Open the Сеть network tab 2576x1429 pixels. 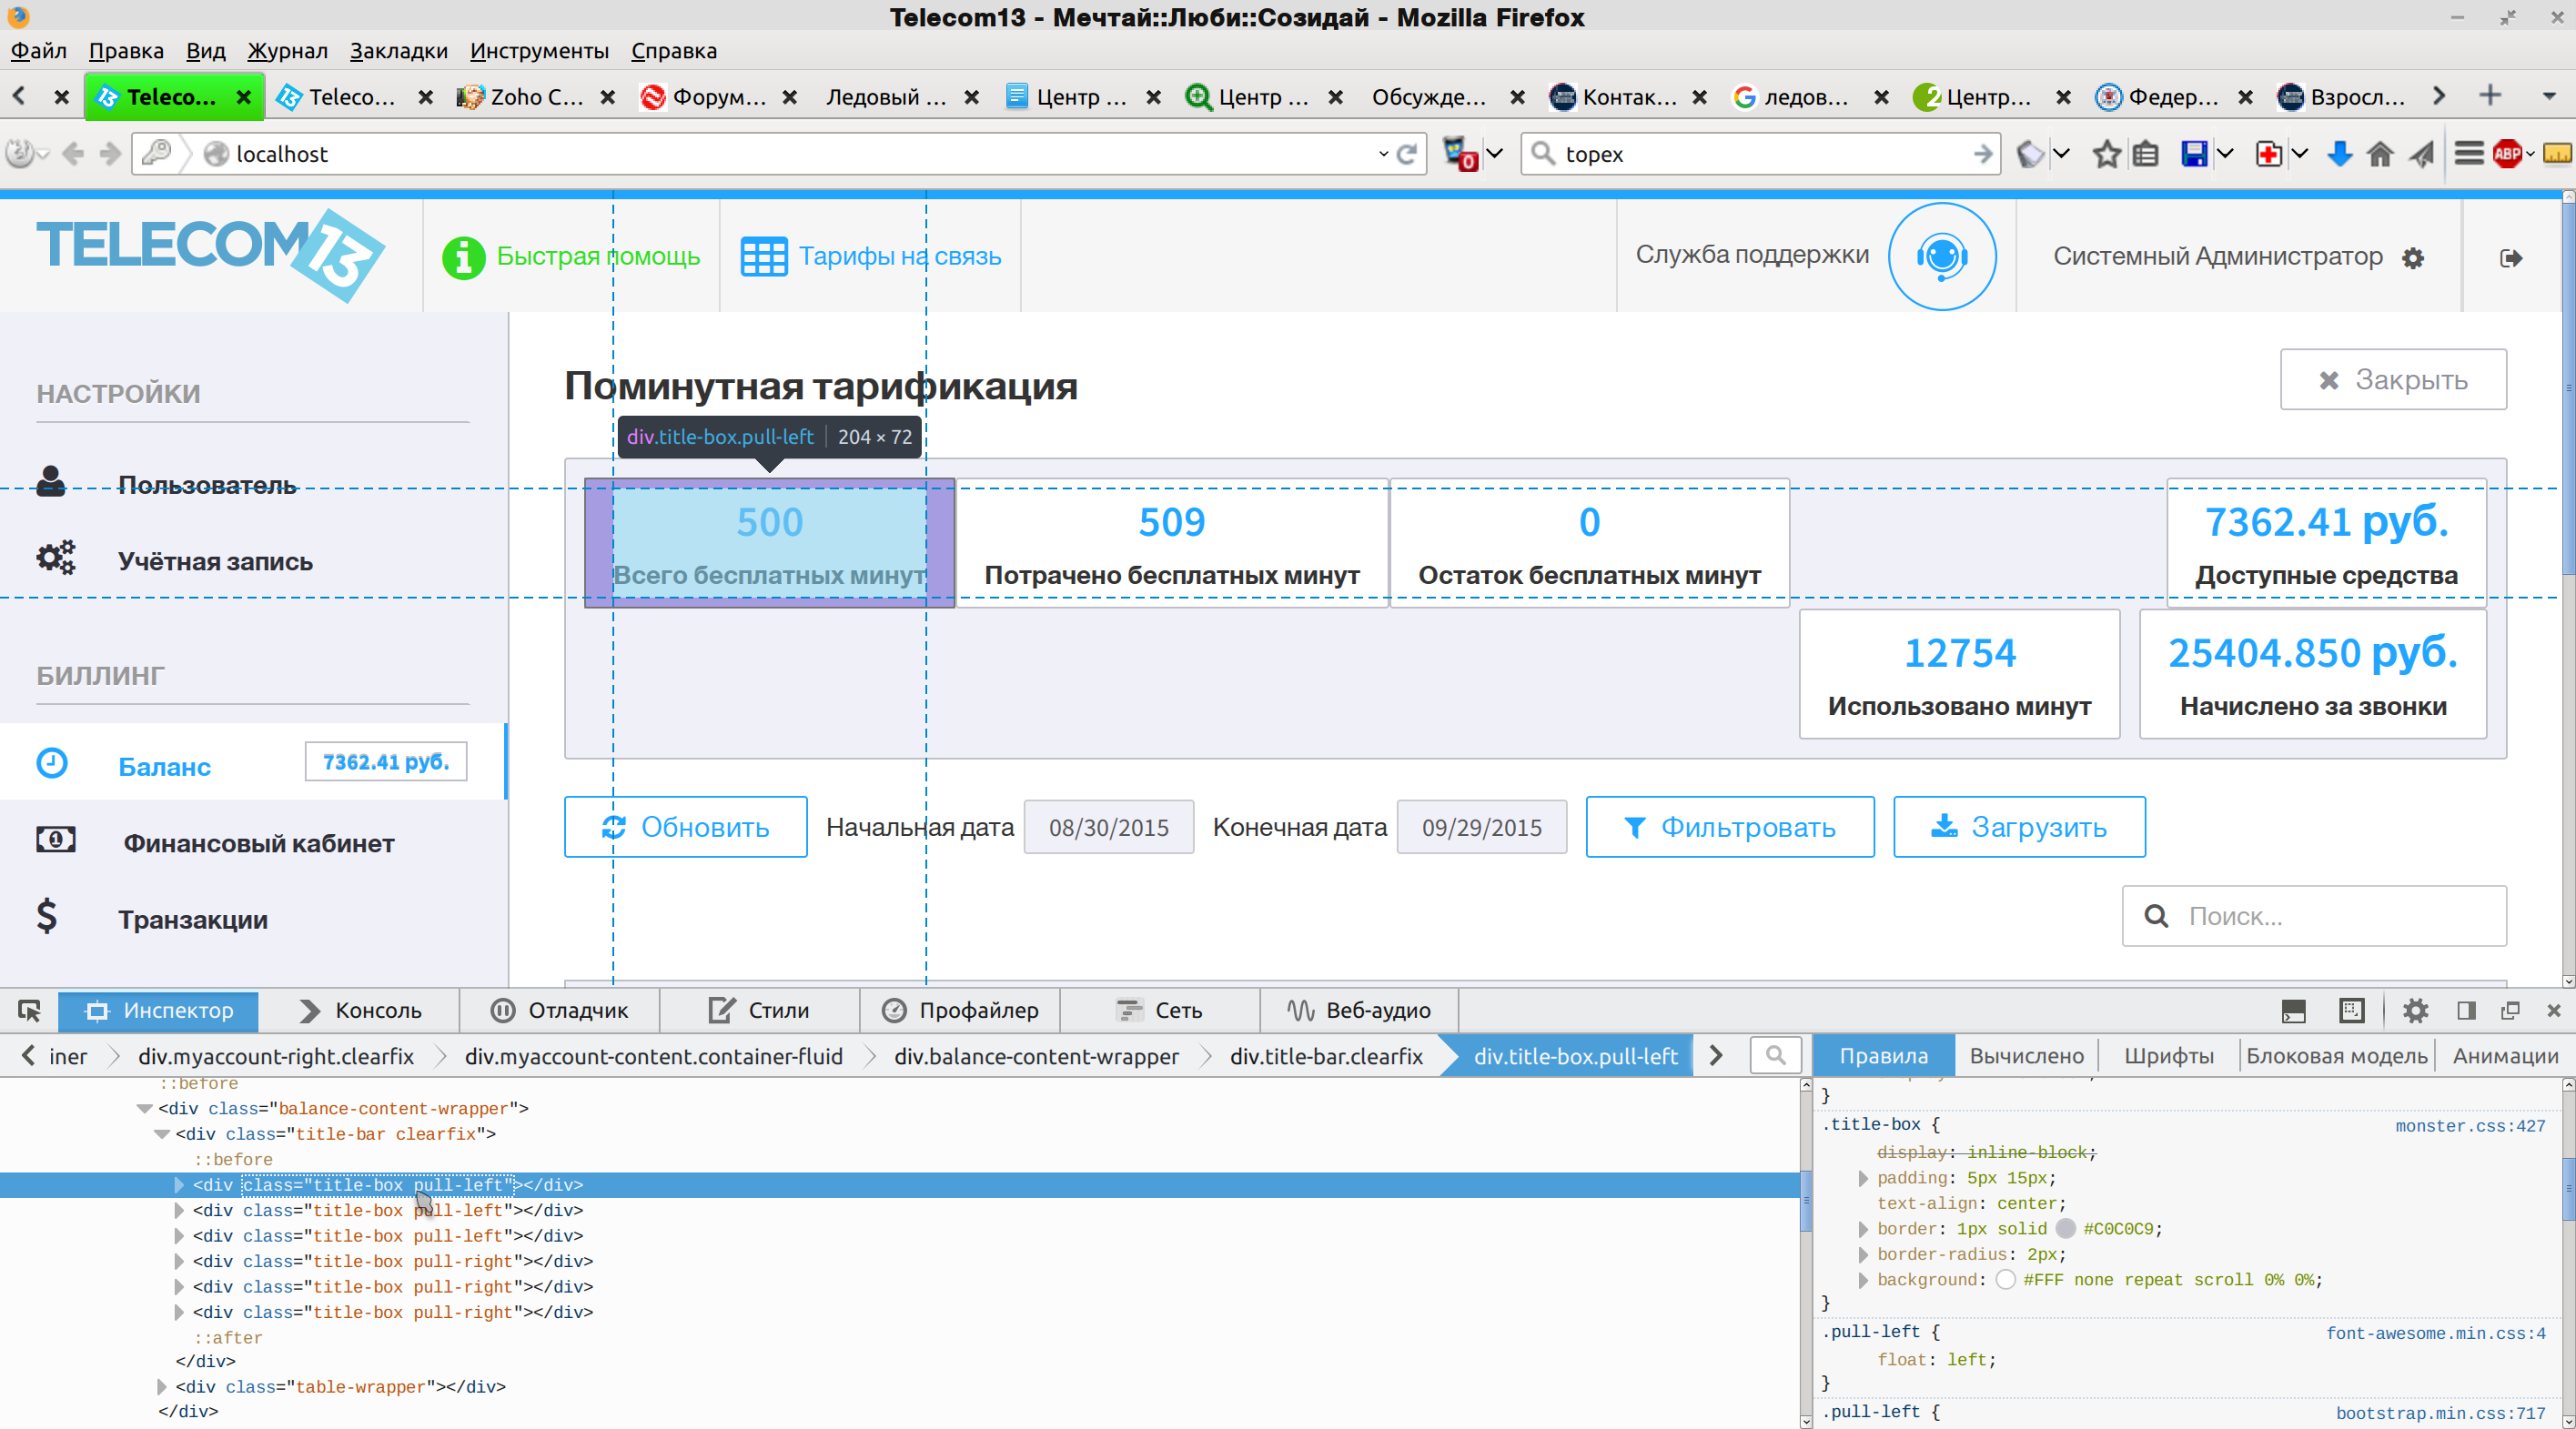(x=1160, y=1010)
